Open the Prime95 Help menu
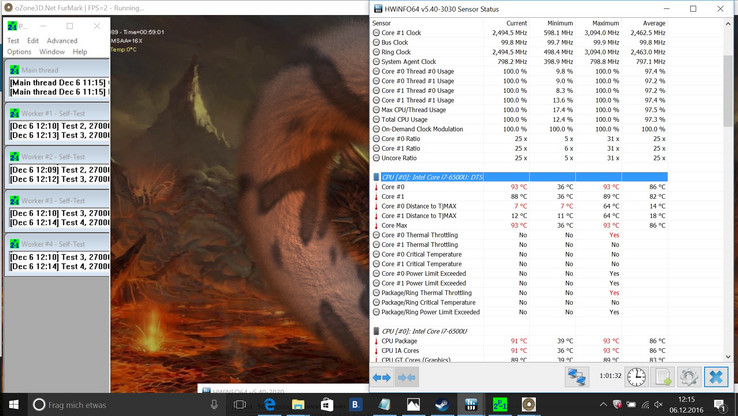 pos(80,52)
